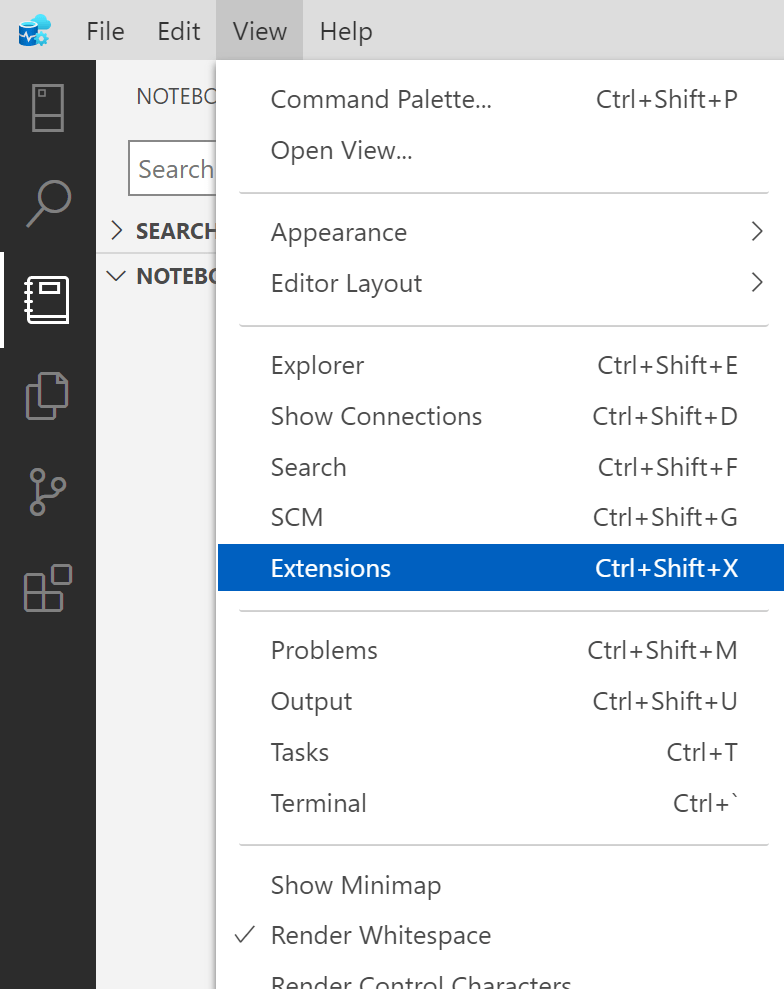Open the File menu
The image size is (784, 989).
105,31
